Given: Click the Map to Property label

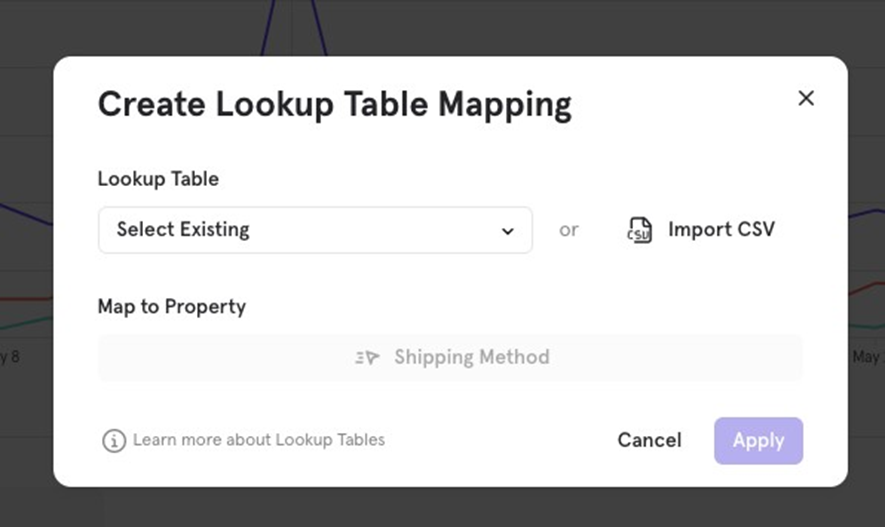Looking at the screenshot, I should [x=171, y=307].
